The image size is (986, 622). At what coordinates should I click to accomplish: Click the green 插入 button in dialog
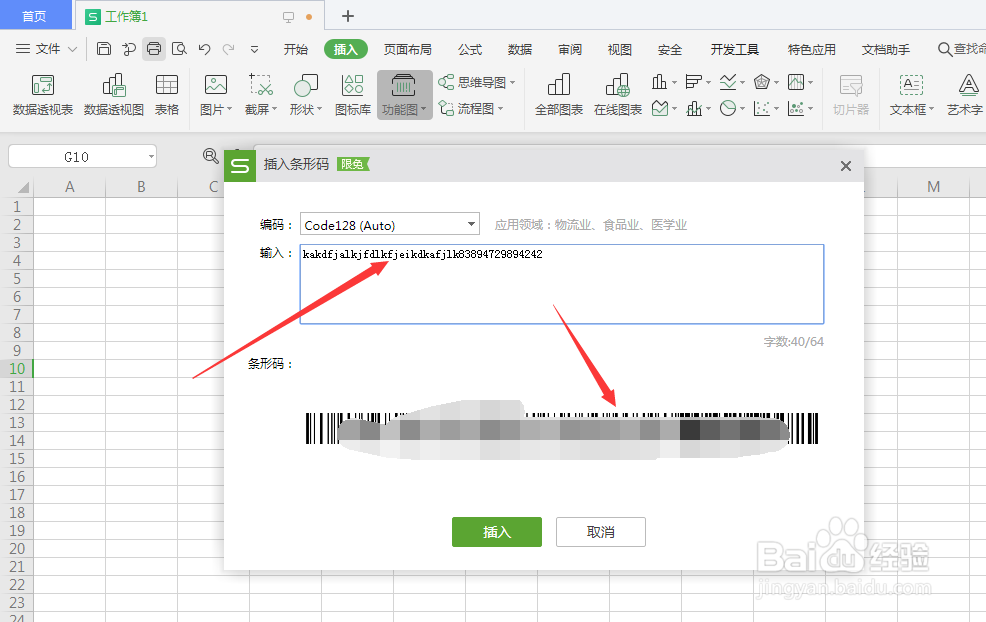click(x=497, y=532)
